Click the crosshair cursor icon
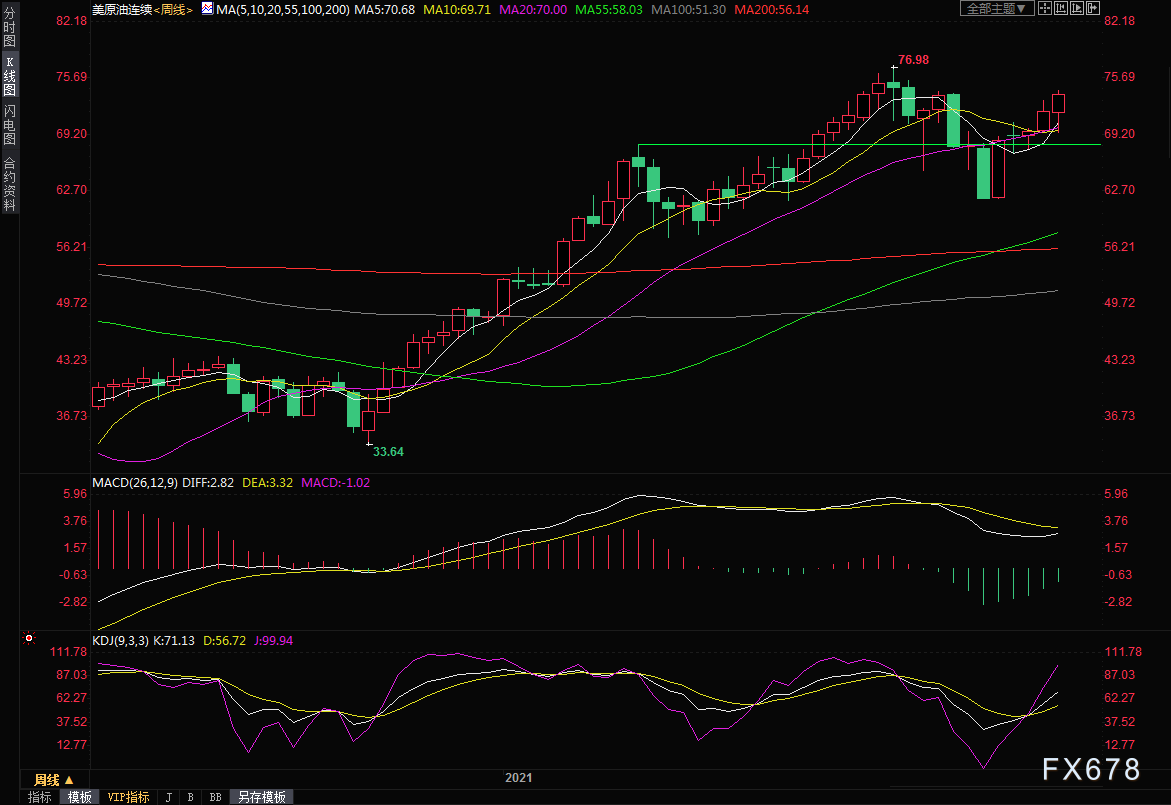 click(1044, 9)
